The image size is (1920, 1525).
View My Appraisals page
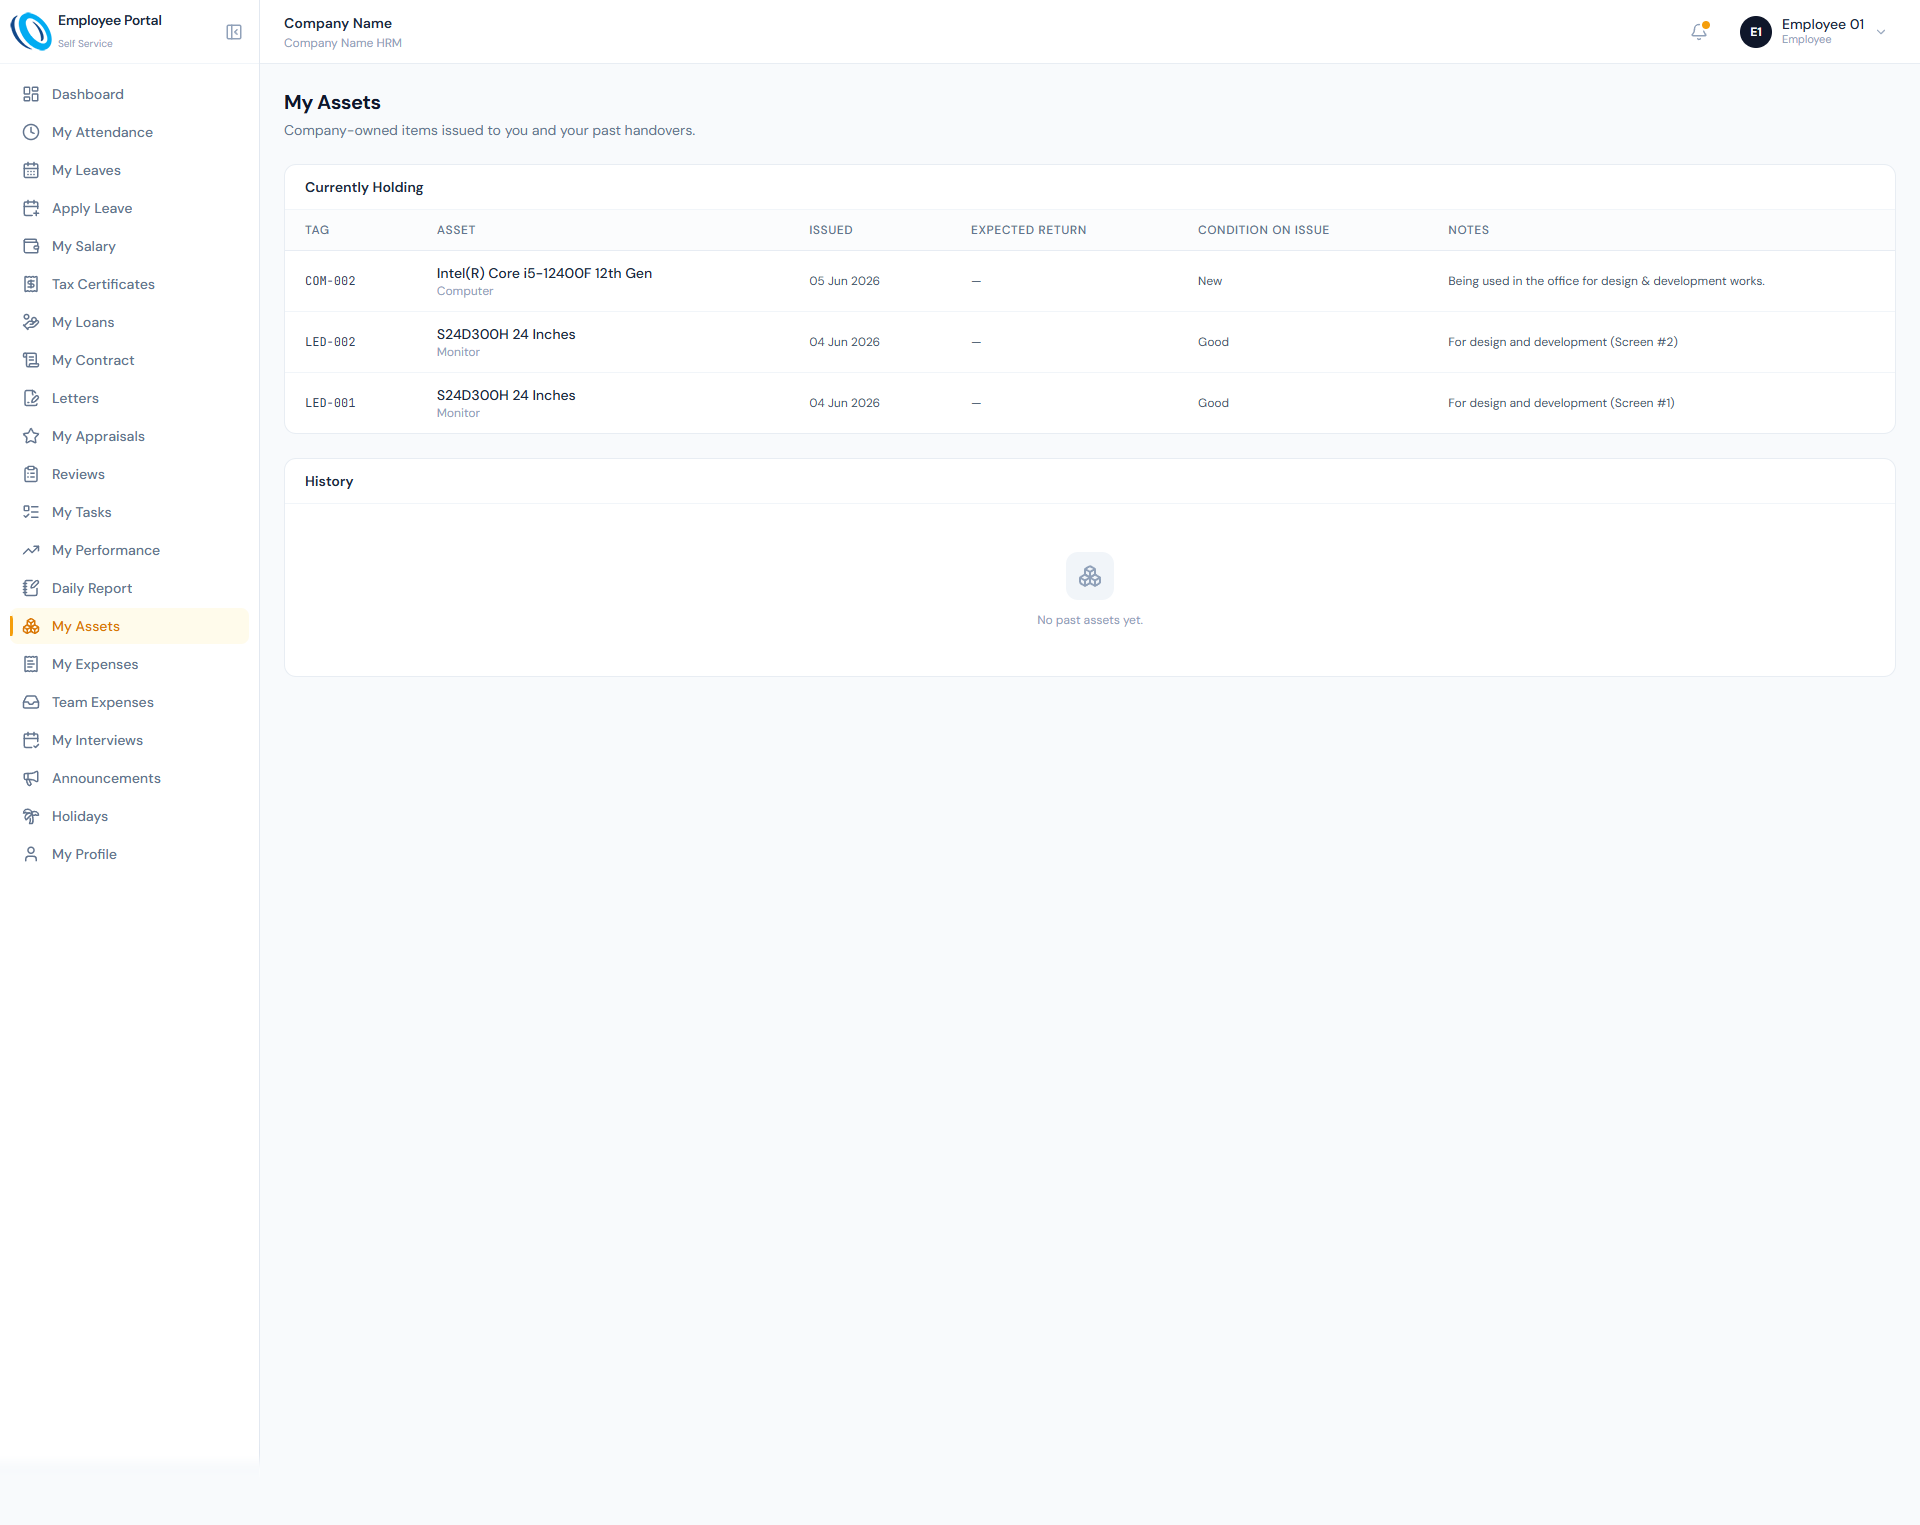(x=130, y=436)
